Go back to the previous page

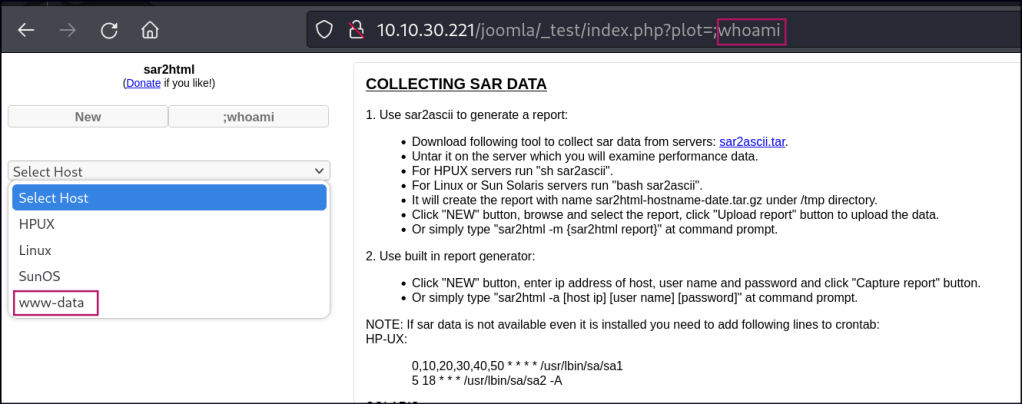tap(26, 29)
